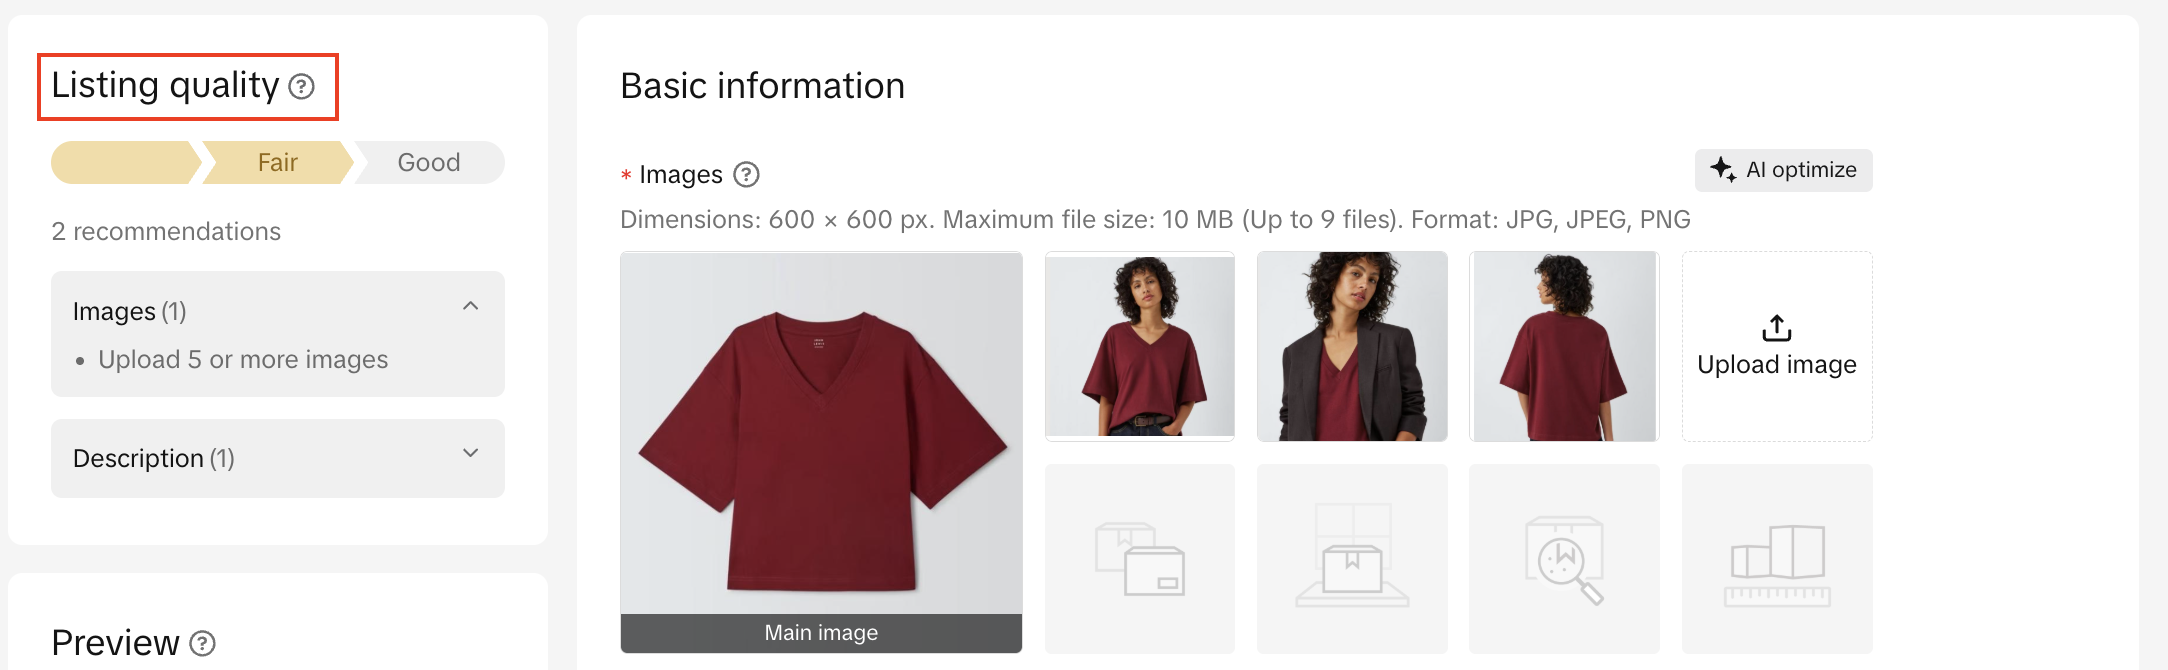Click the Fair quality level segment
Screen dimensions: 2168x670
click(278, 163)
